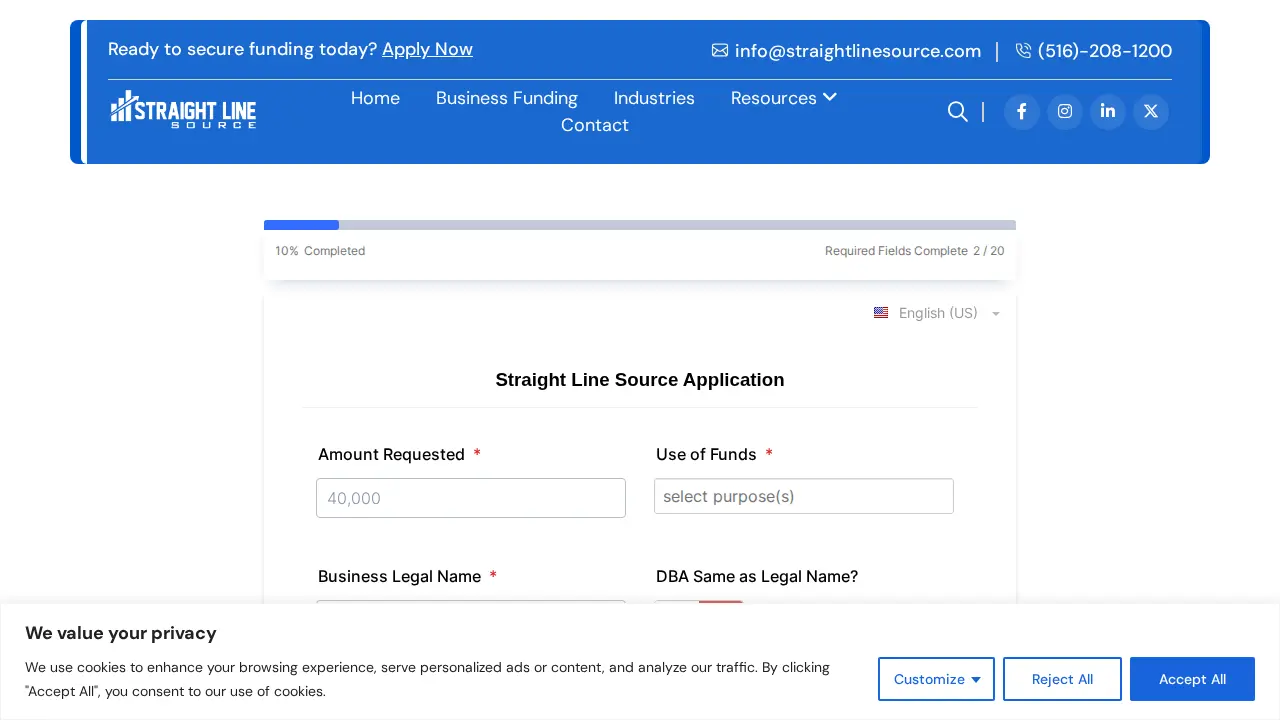Click the 10% Completed text

click(x=320, y=251)
